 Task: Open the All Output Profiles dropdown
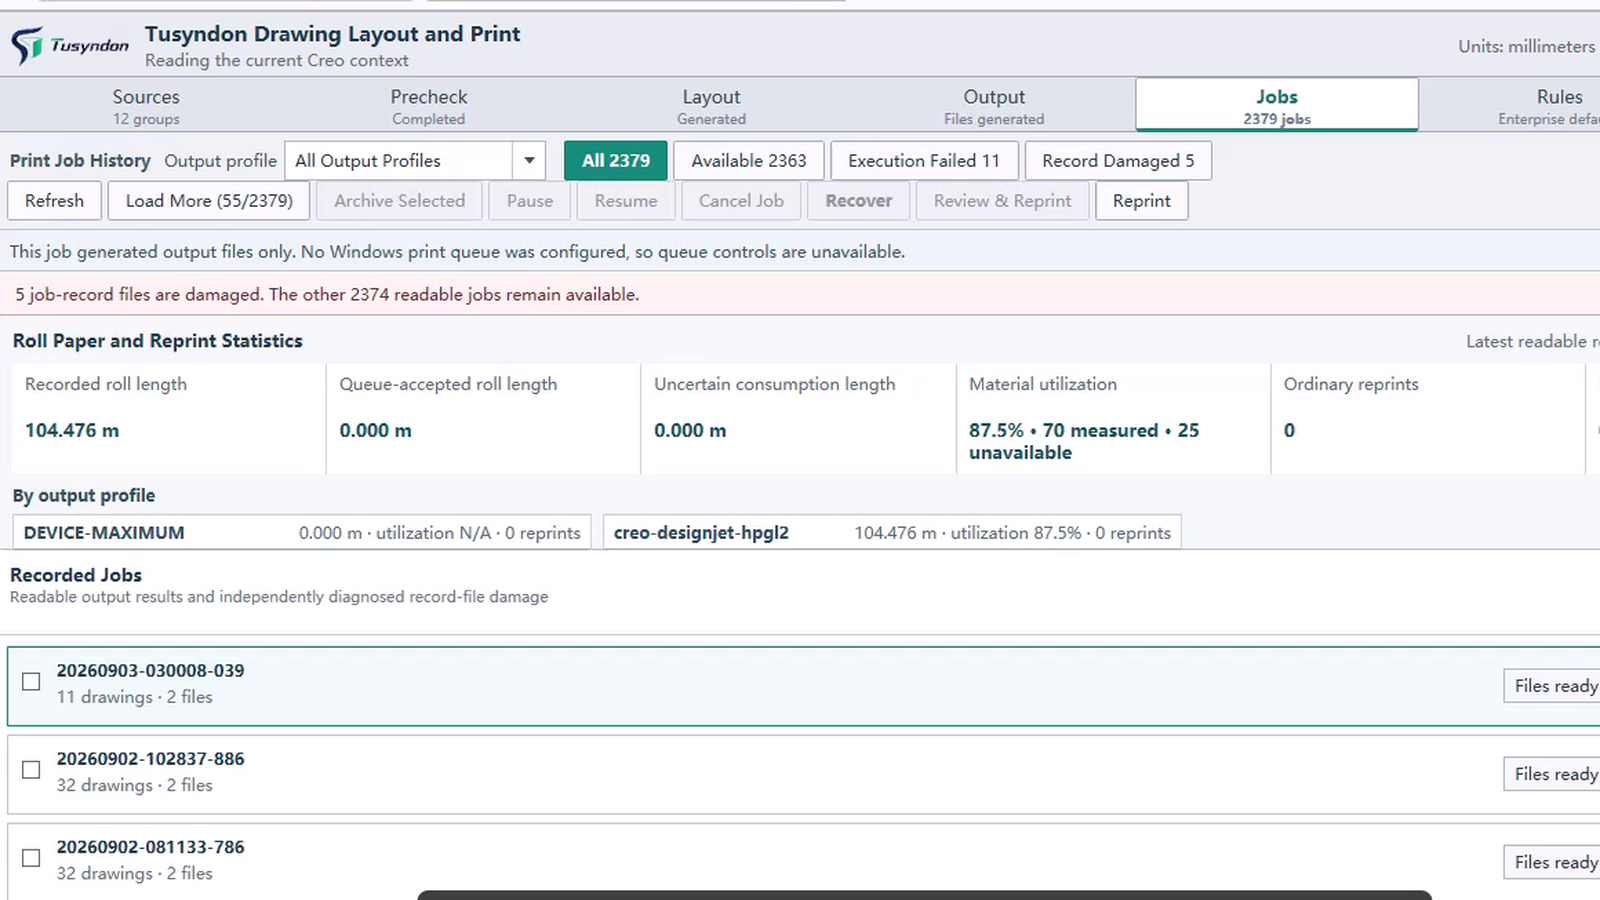pos(415,160)
